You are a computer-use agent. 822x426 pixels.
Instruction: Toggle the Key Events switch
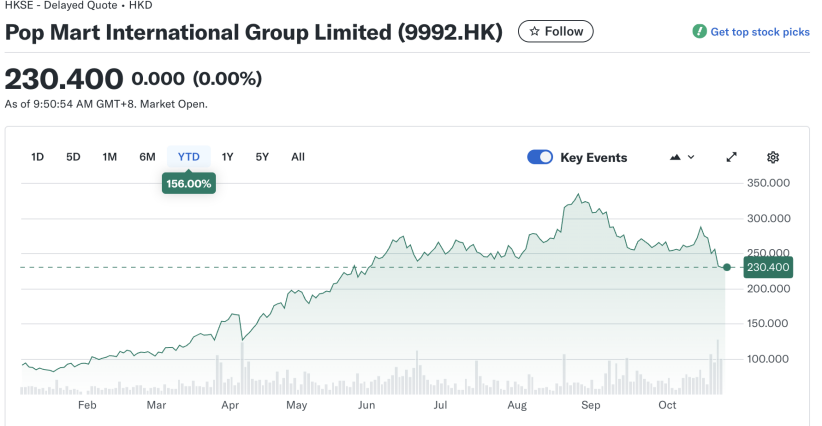coord(540,157)
